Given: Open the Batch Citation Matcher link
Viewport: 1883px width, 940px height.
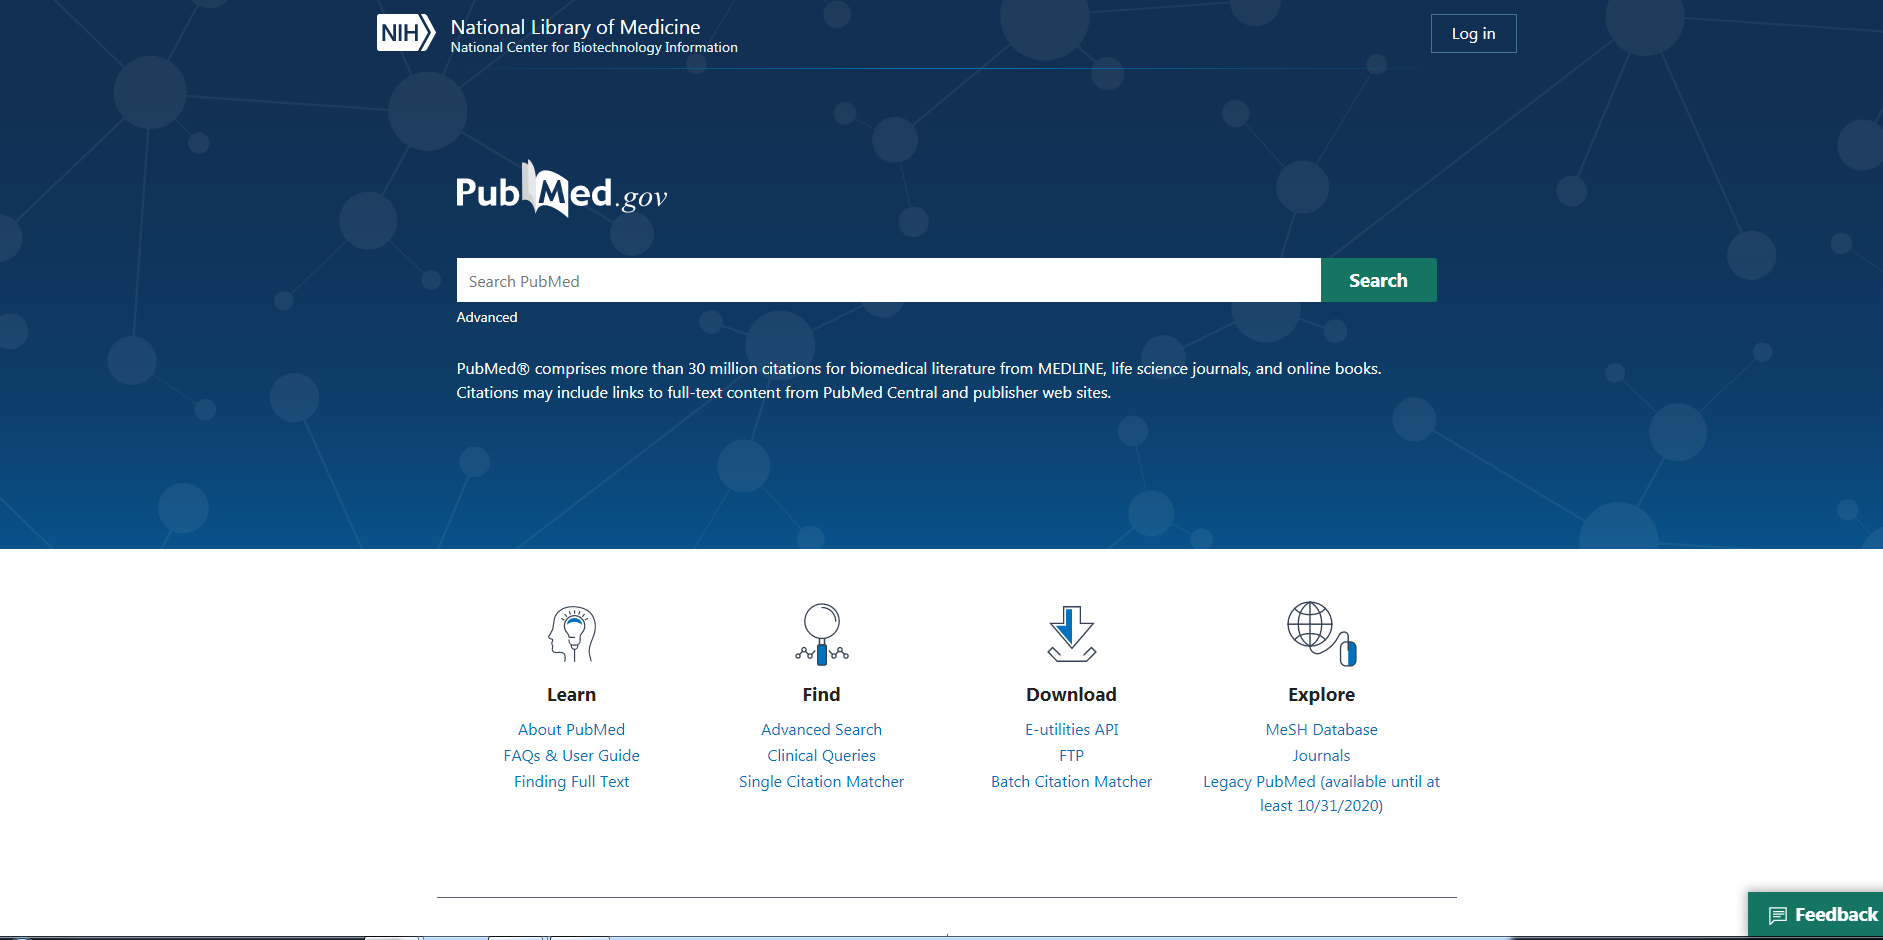Looking at the screenshot, I should pyautogui.click(x=1072, y=782).
